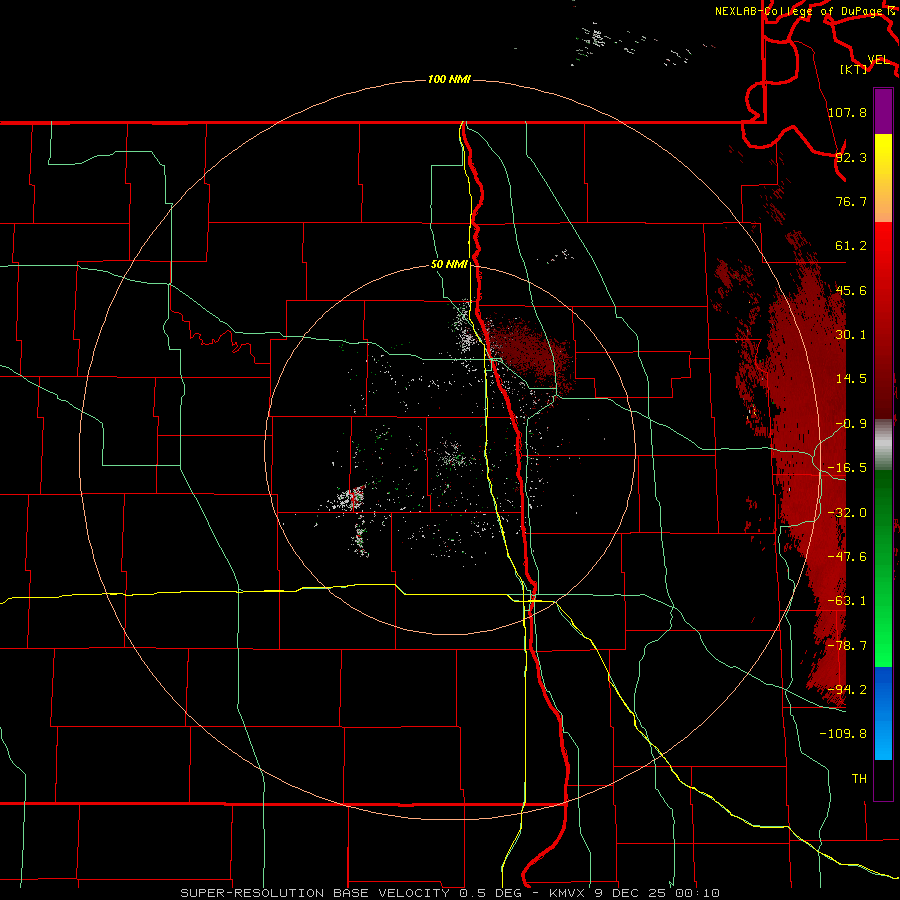Select the 61.2 velocity scale value
The height and width of the screenshot is (900, 900).
tap(851, 246)
